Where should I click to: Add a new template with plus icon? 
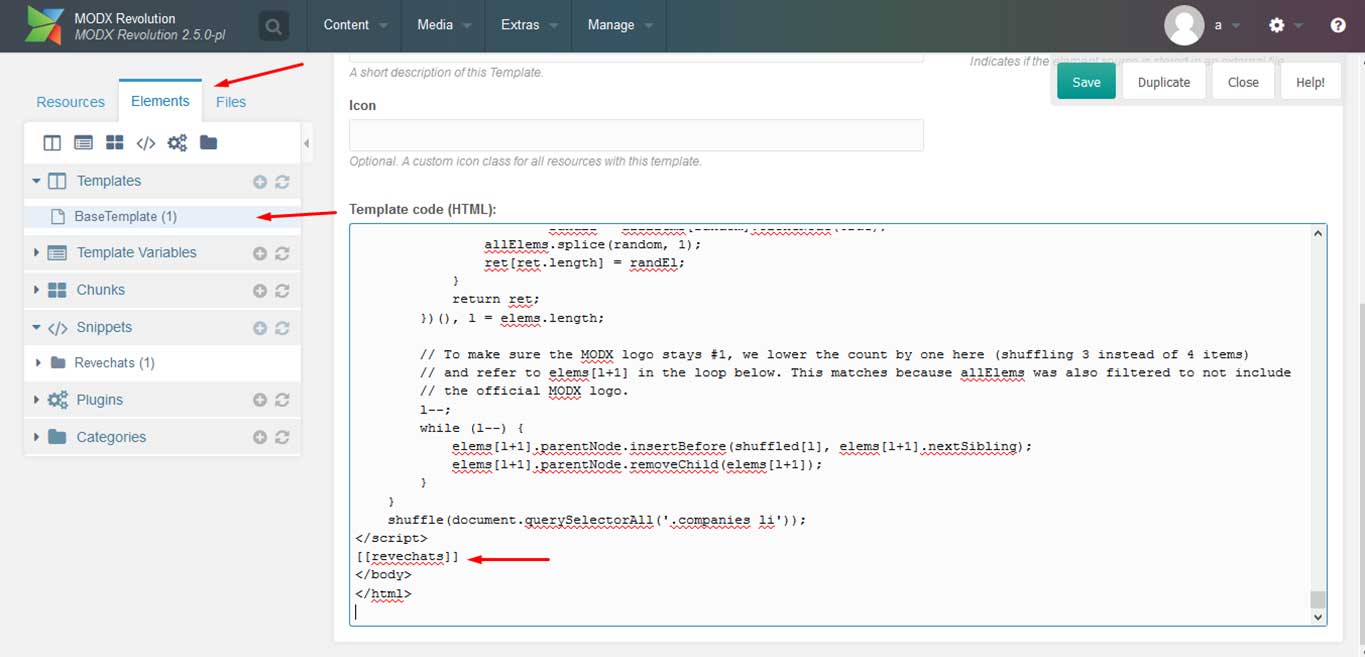[260, 182]
